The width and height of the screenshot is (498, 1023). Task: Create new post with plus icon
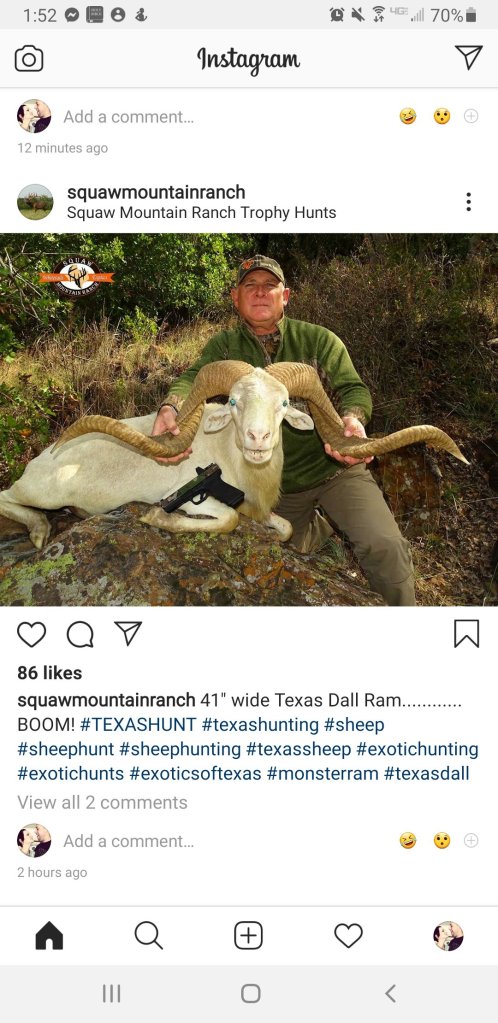click(x=249, y=936)
